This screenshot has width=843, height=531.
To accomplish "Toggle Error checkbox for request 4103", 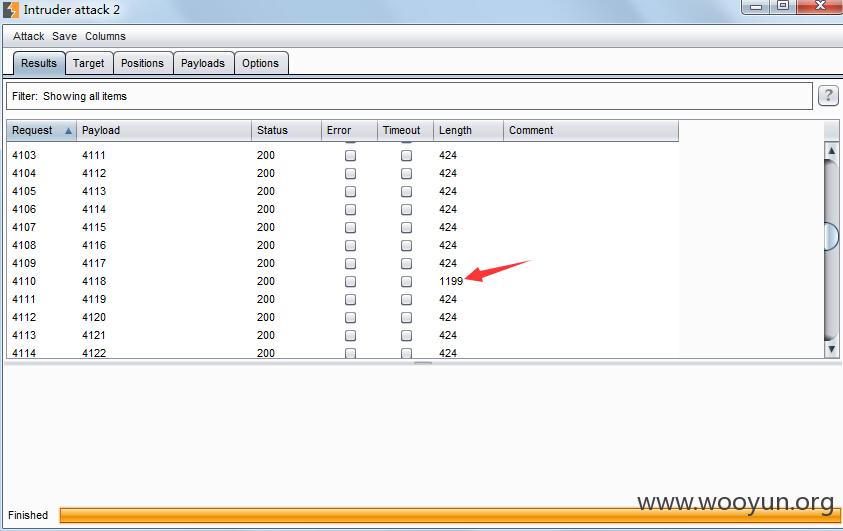I will tap(351, 155).
